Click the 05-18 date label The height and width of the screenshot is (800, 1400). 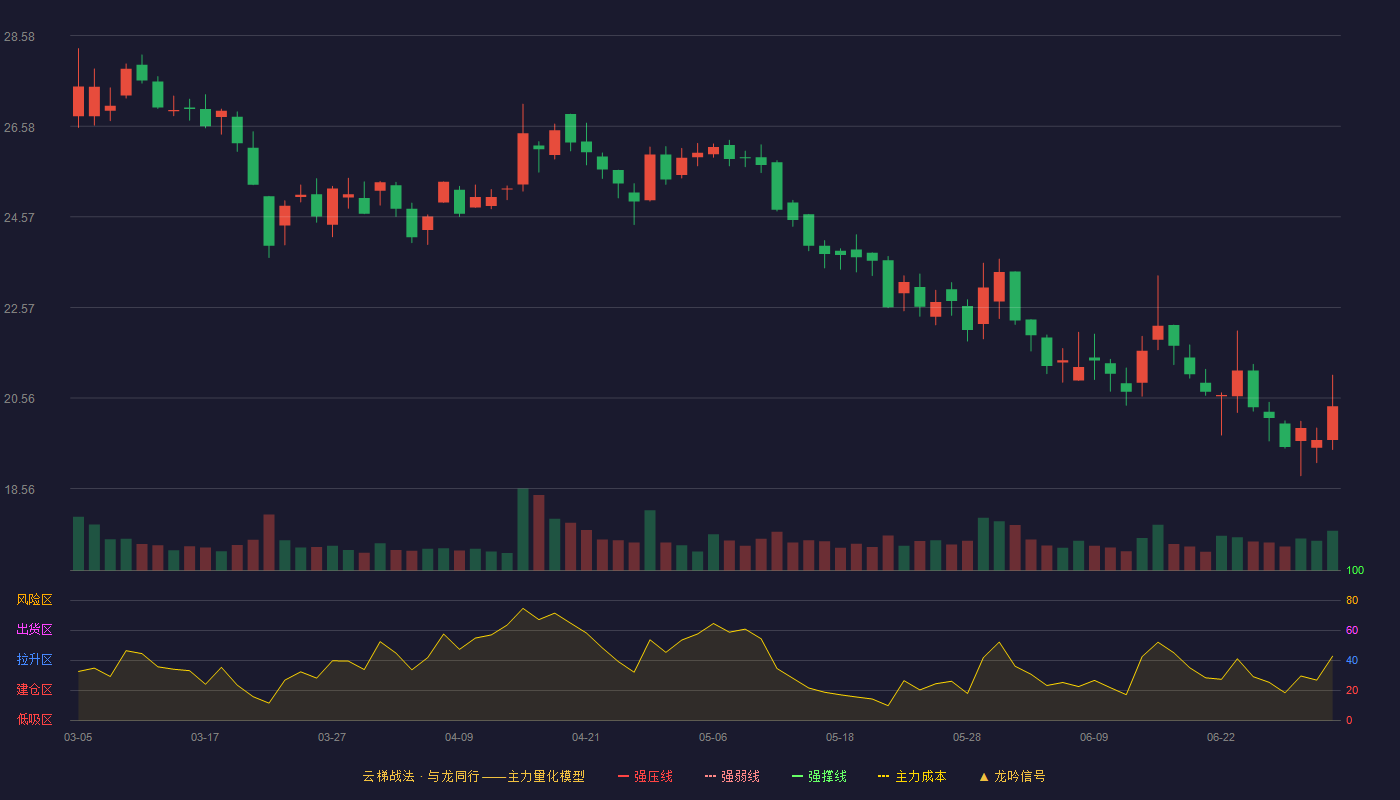[x=840, y=737]
